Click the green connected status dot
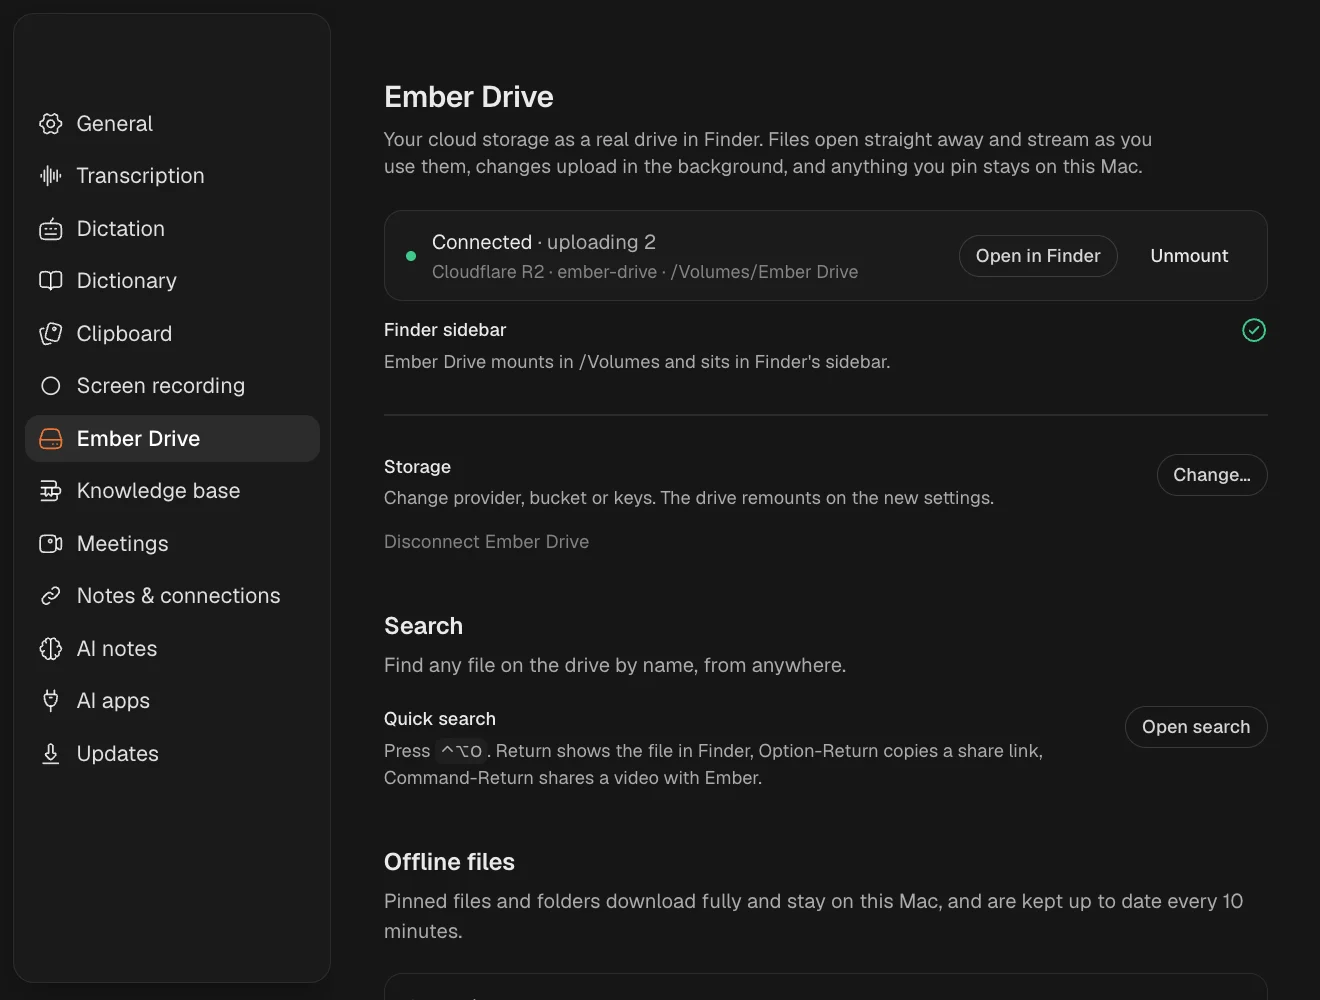The image size is (1320, 1000). (x=411, y=256)
